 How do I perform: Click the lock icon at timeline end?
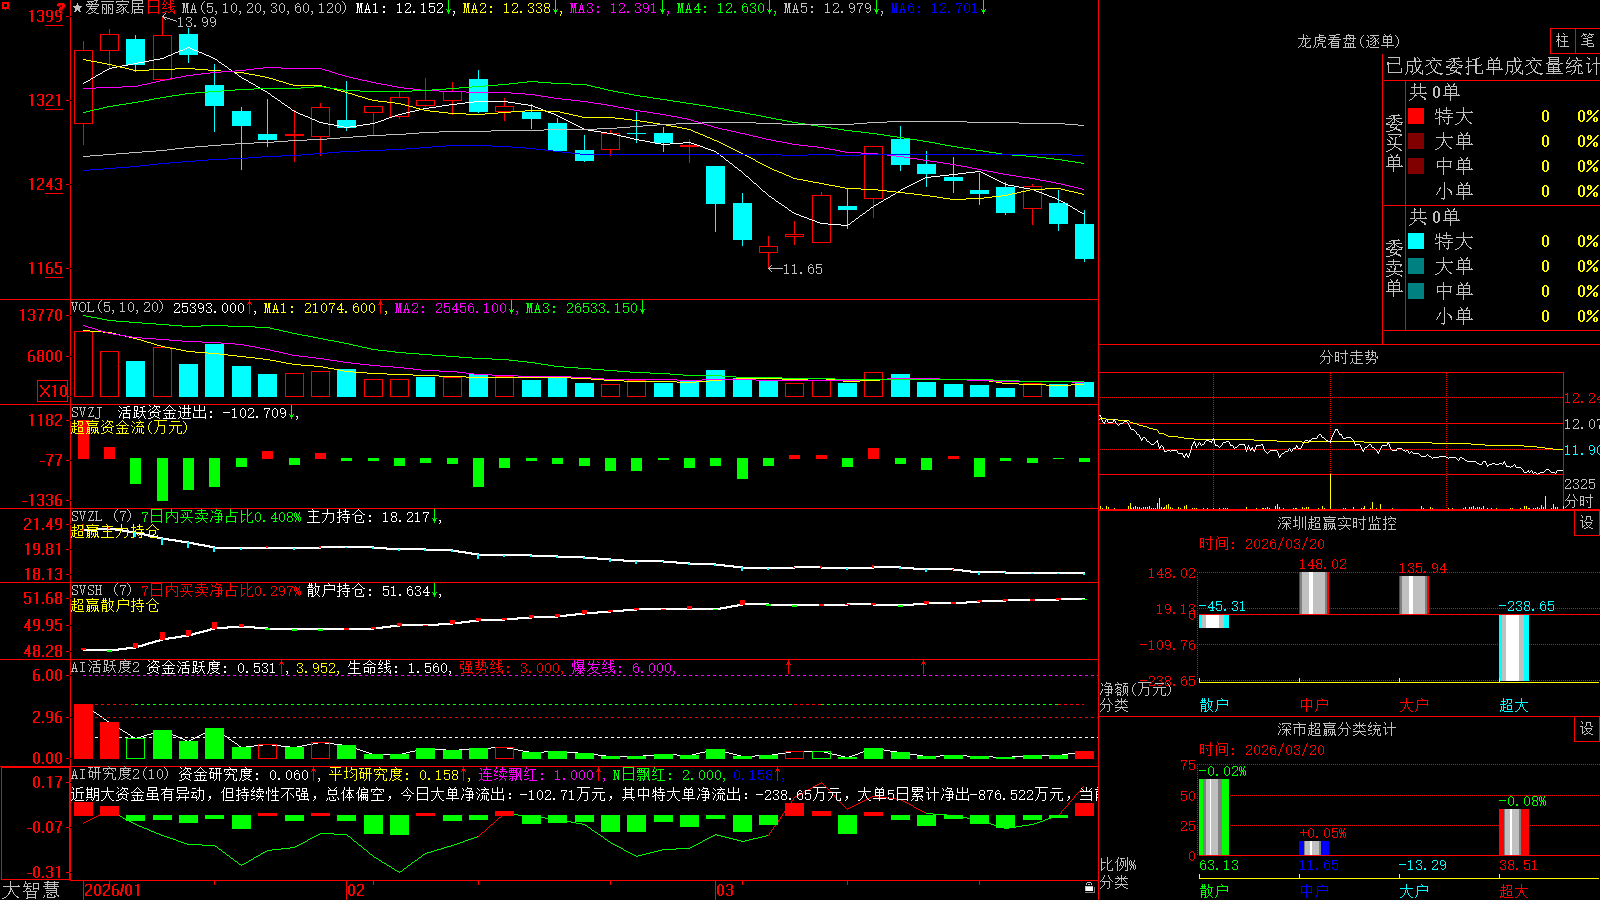pos(1090,887)
